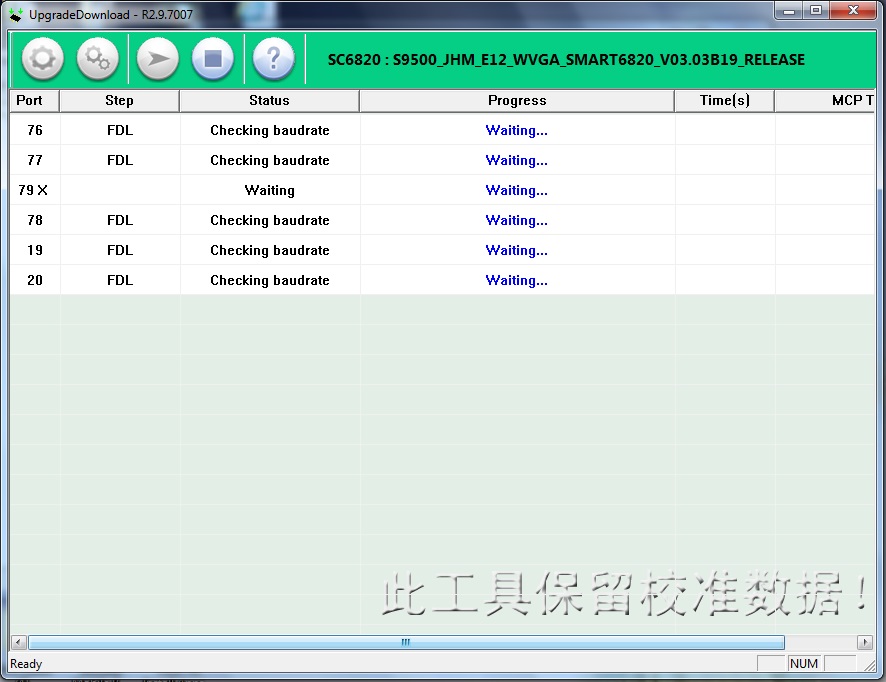Viewport: 886px width, 682px height.
Task: Click Checking baudrate status for port 78
Action: (x=270, y=220)
